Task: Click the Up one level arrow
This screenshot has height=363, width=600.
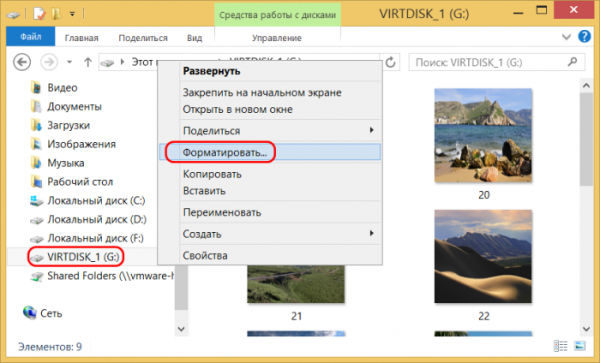Action: point(88,62)
